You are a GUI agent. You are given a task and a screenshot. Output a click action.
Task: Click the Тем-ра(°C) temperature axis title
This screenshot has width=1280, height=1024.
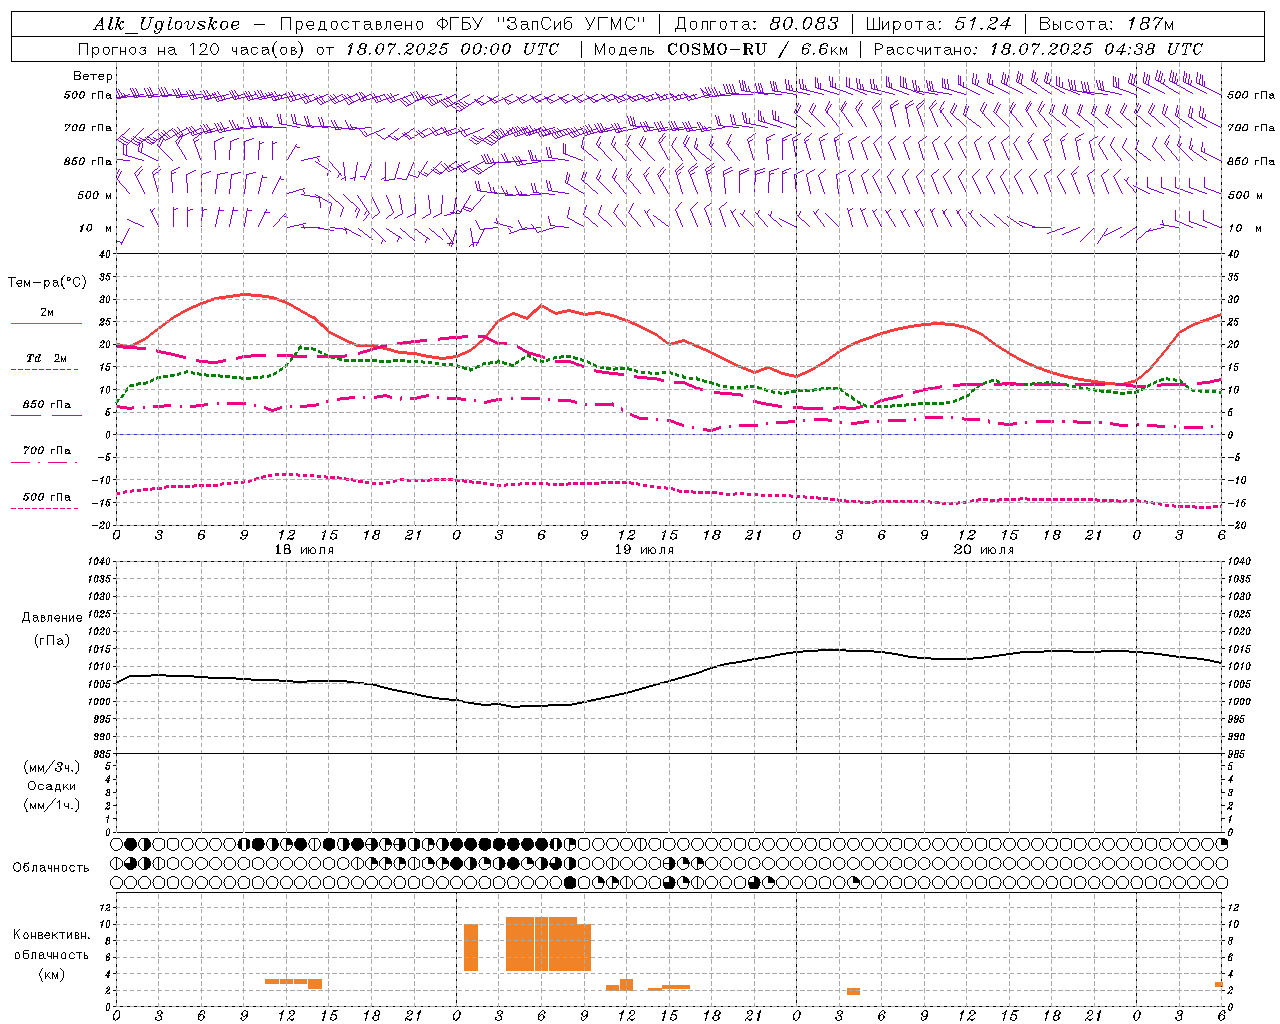pyautogui.click(x=47, y=283)
